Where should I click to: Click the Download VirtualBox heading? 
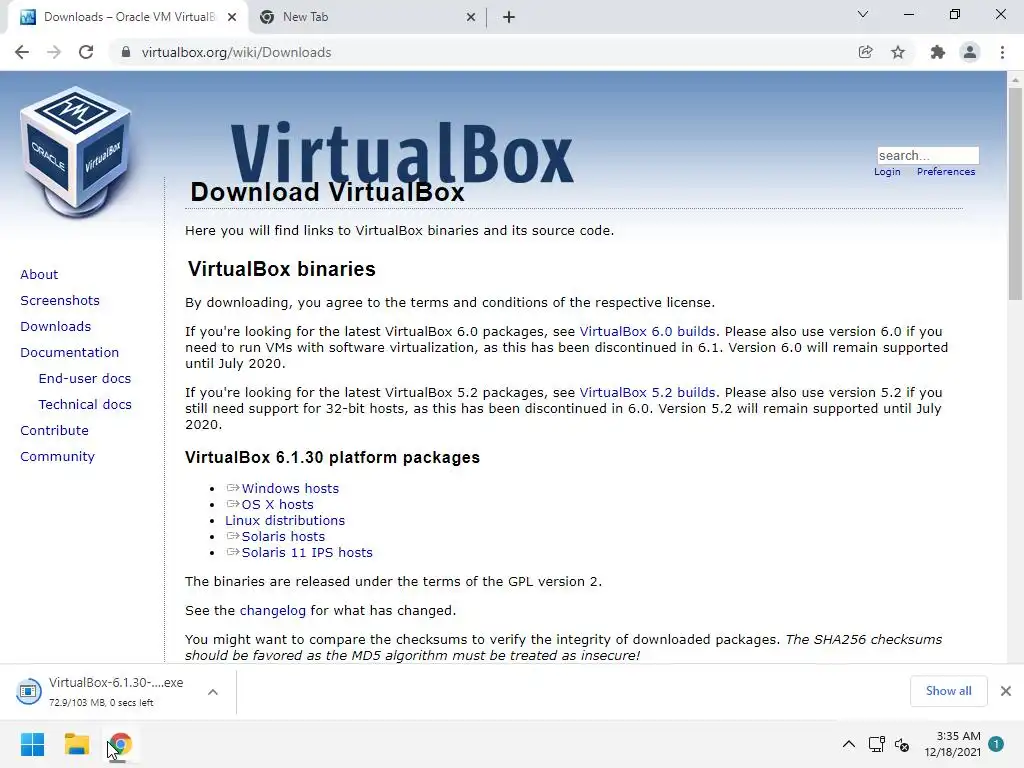(327, 193)
